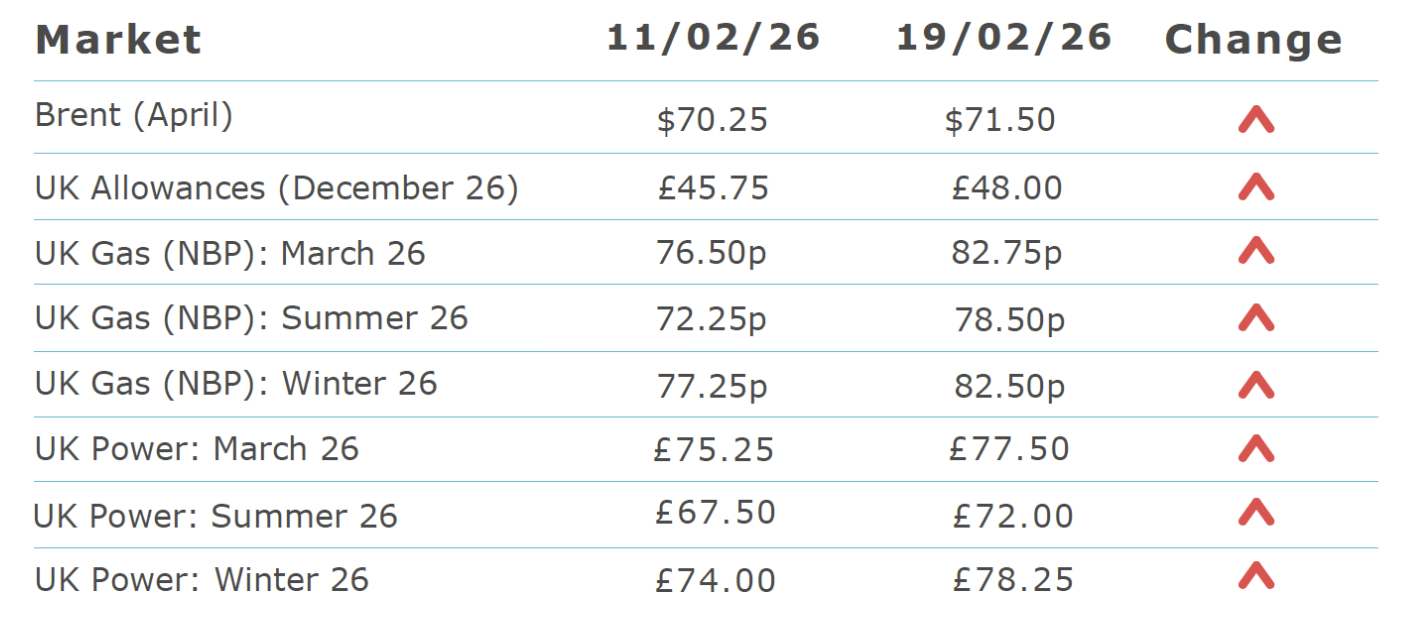The image size is (1420, 630).
Task: Click the UK Power Summer 26 change arrow
Action: click(1256, 513)
